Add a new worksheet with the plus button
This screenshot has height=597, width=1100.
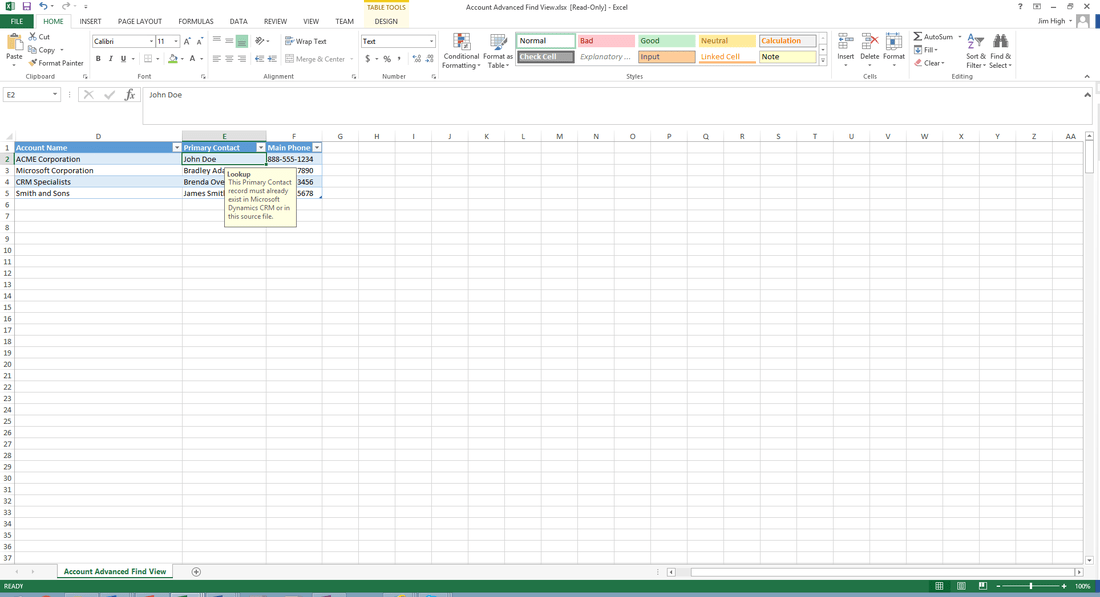(196, 571)
